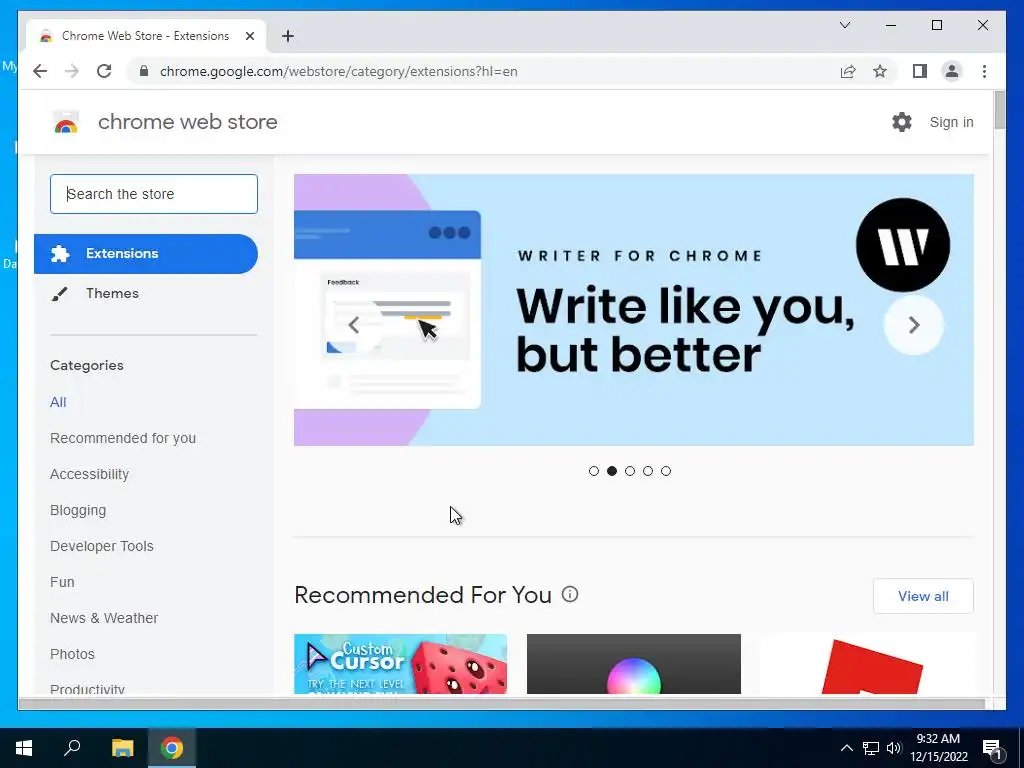This screenshot has height=768, width=1024.
Task: Choose the All category
Action: [58, 402]
